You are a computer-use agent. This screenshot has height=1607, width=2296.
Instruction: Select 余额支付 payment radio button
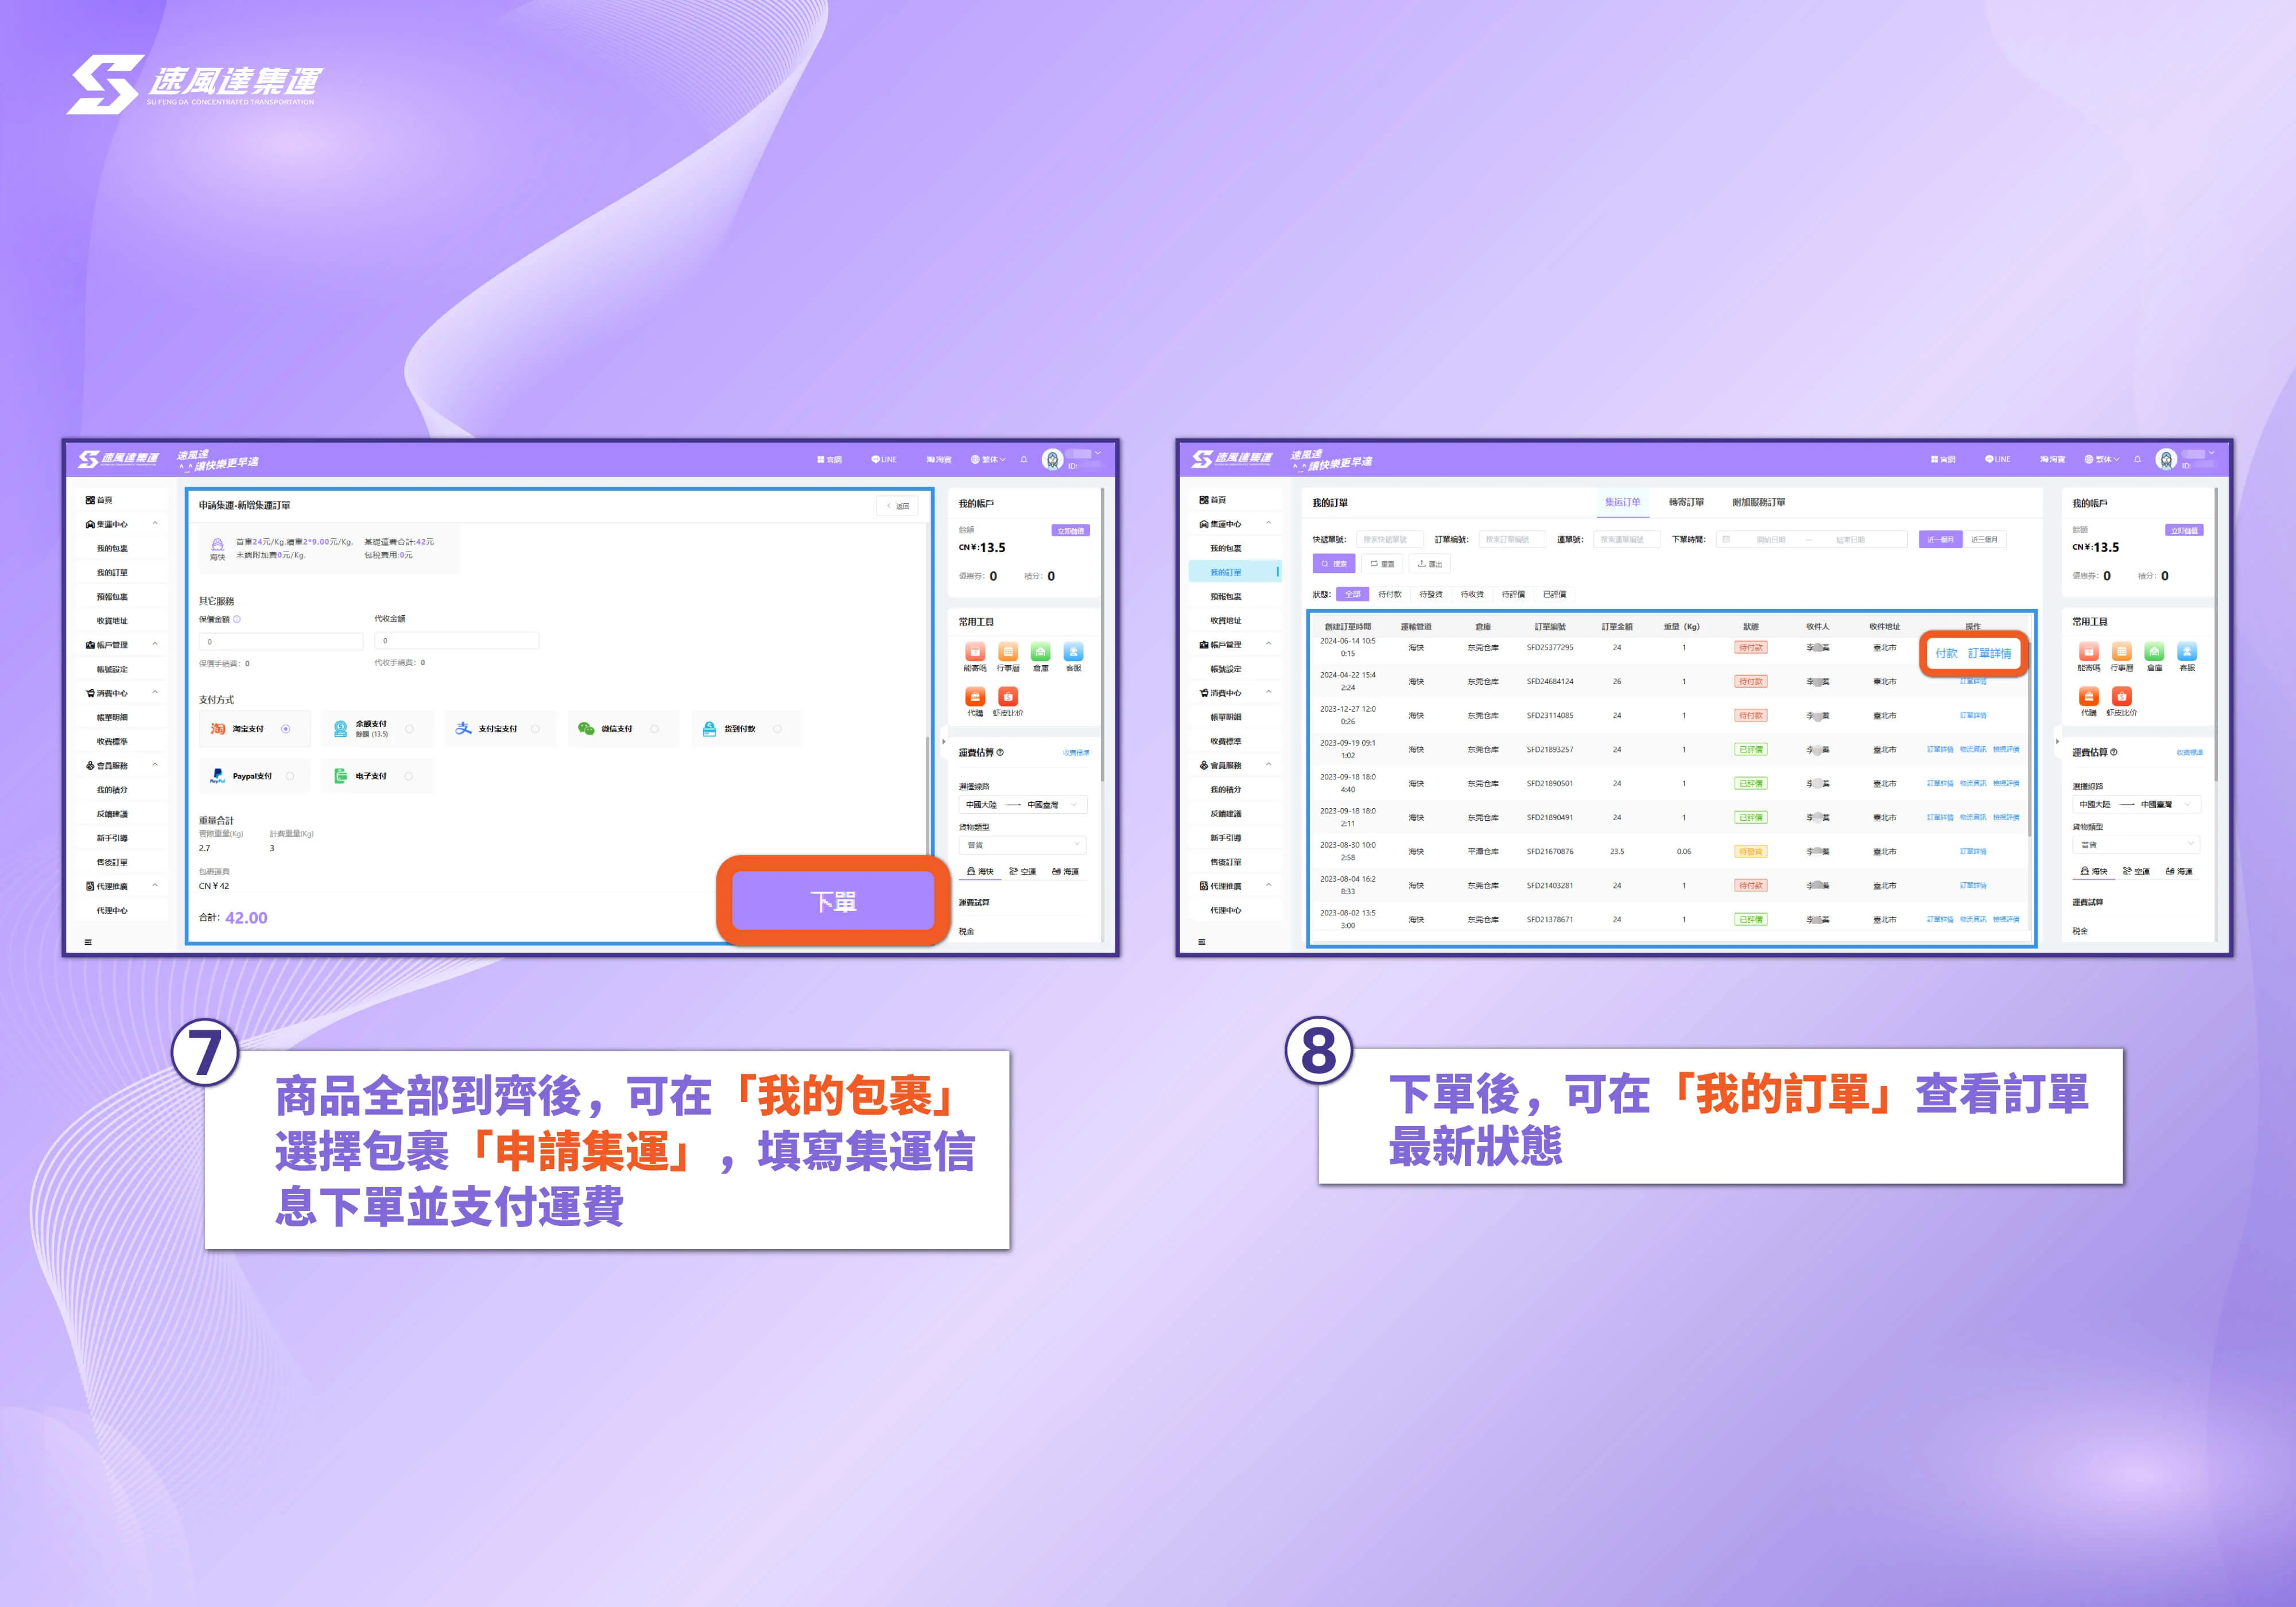pos(409,729)
